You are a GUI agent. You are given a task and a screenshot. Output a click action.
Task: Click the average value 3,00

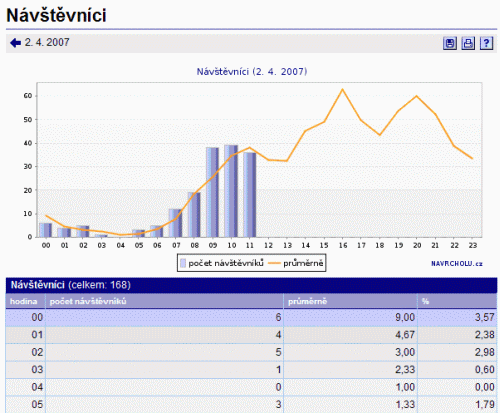pyautogui.click(x=405, y=352)
